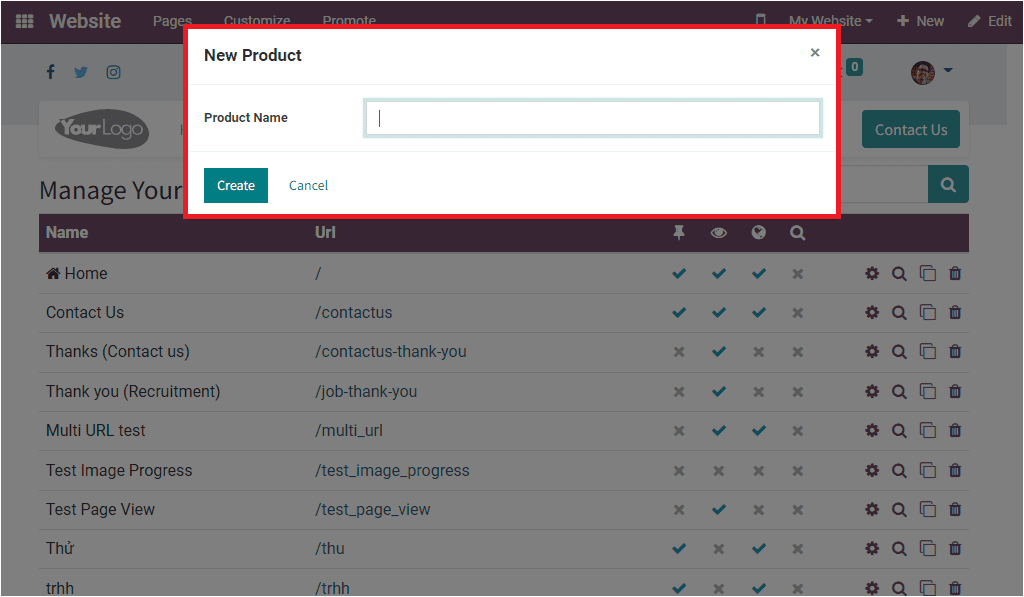Delete the trhh page
The width and height of the screenshot is (1024, 597).
pyautogui.click(x=955, y=588)
